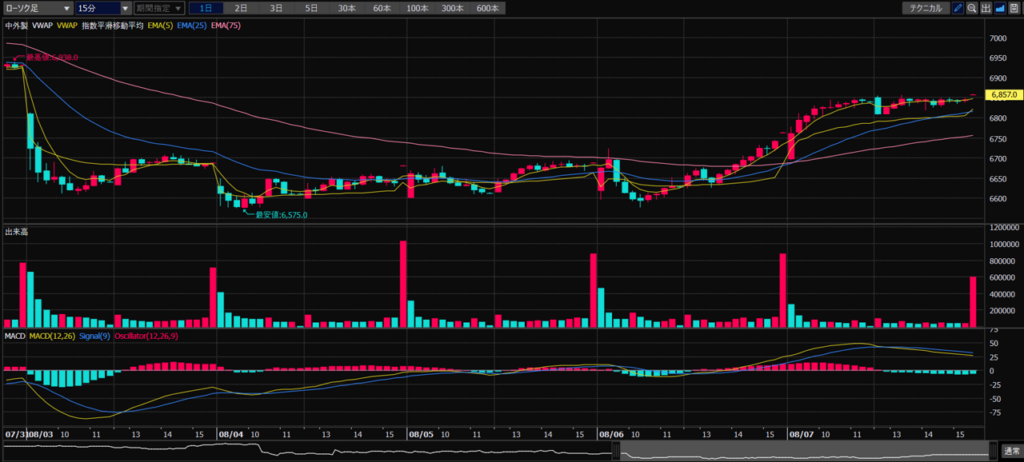Viewport: 1024px width, 462px height.
Task: Toggle the blue area chart icon
Action: (999, 8)
